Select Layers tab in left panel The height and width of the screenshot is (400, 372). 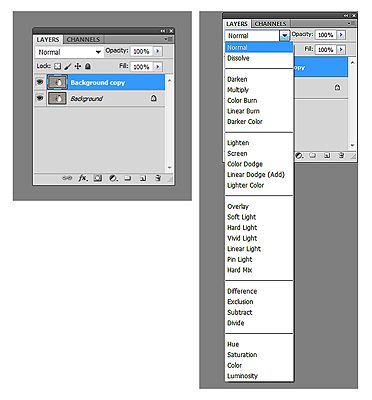pyautogui.click(x=48, y=40)
